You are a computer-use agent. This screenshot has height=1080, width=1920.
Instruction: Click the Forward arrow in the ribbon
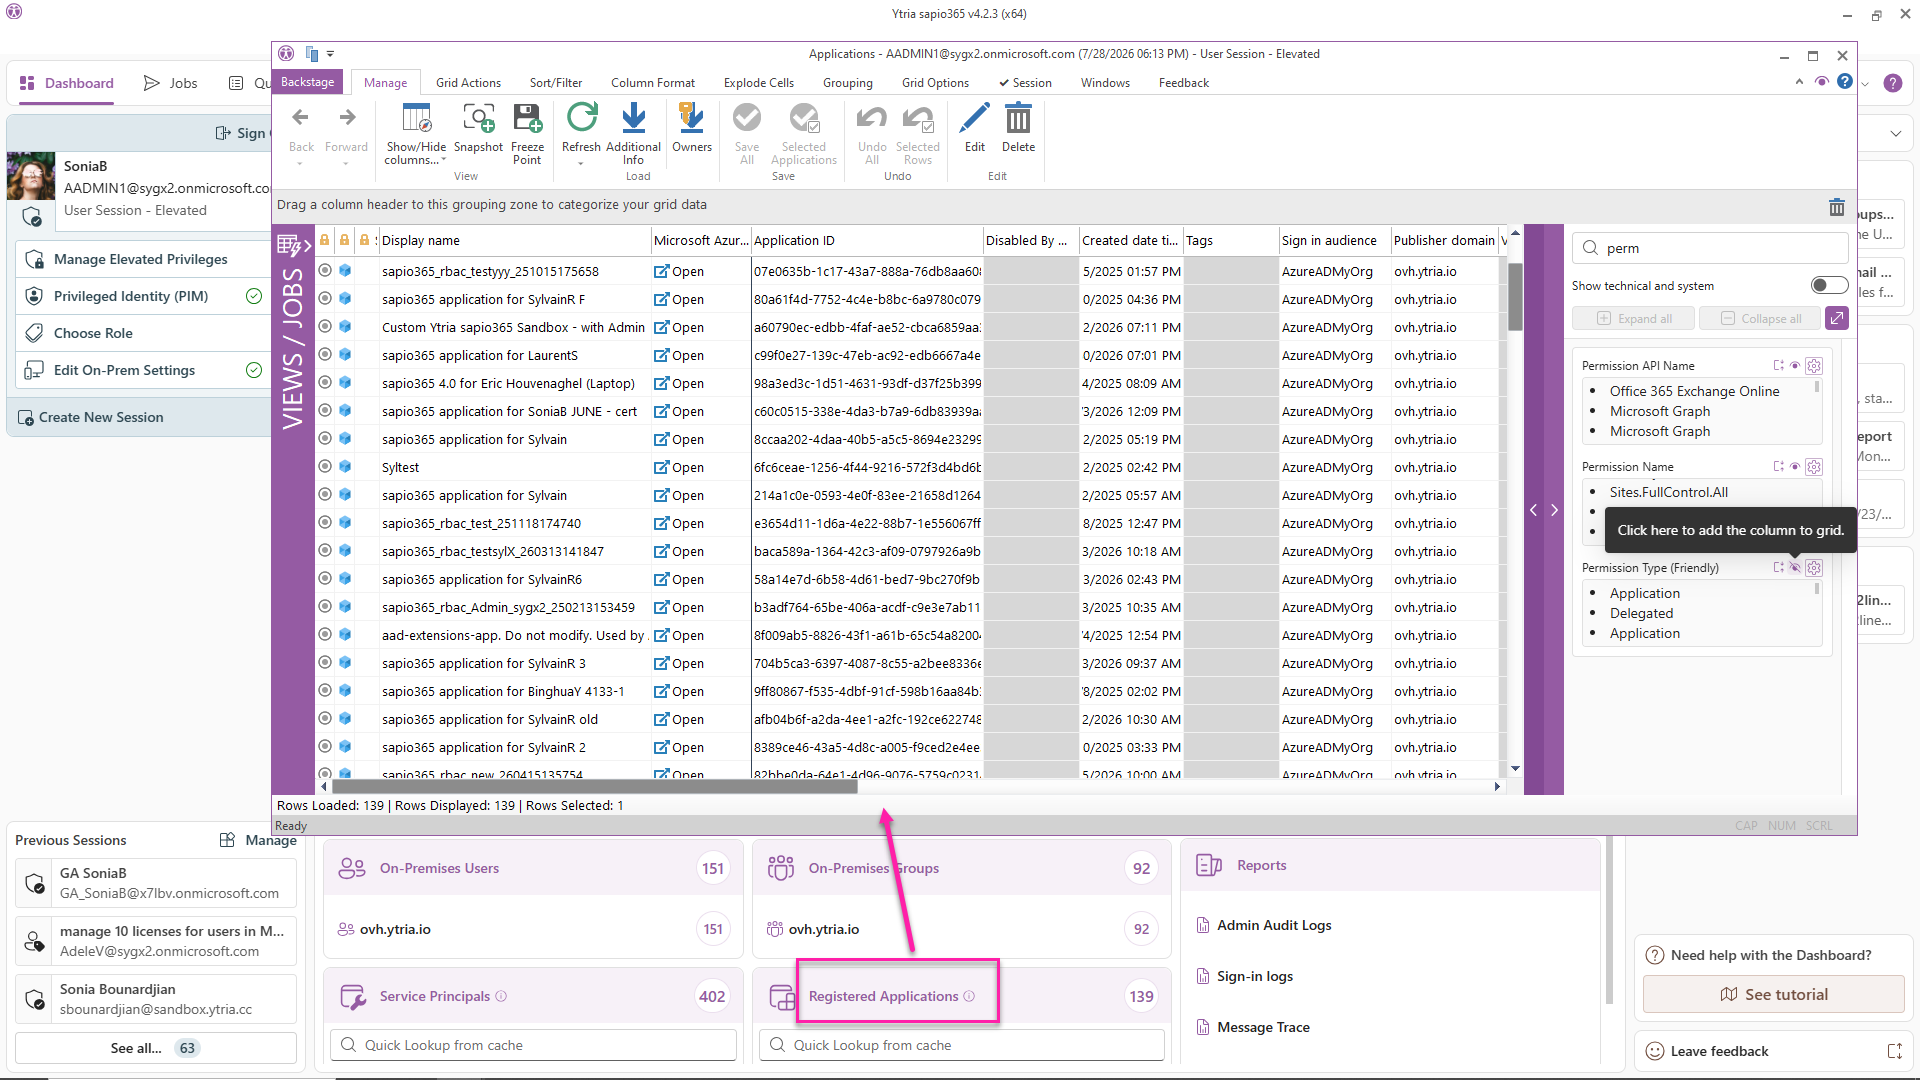tap(347, 118)
